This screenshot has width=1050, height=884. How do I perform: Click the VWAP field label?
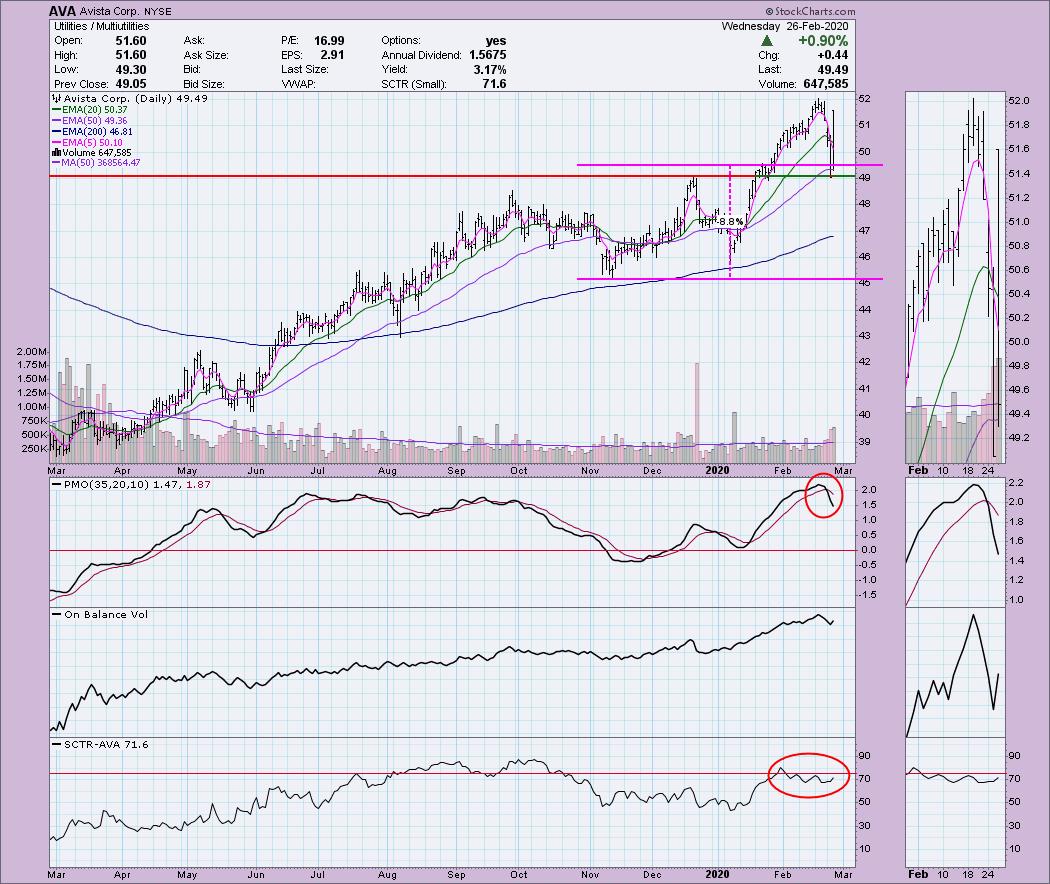click(298, 84)
